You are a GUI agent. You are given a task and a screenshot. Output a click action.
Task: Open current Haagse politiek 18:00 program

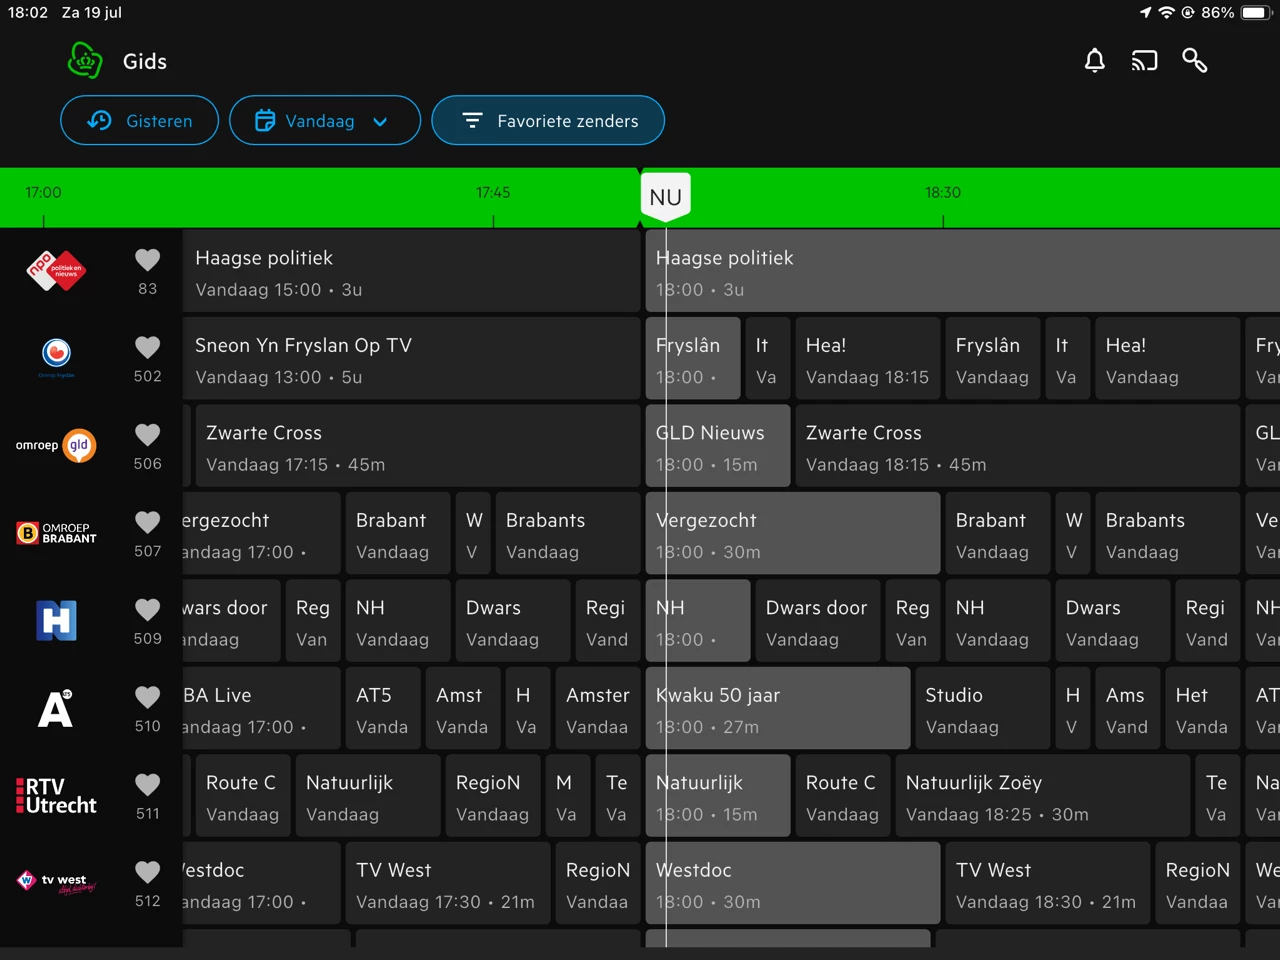pos(962,272)
